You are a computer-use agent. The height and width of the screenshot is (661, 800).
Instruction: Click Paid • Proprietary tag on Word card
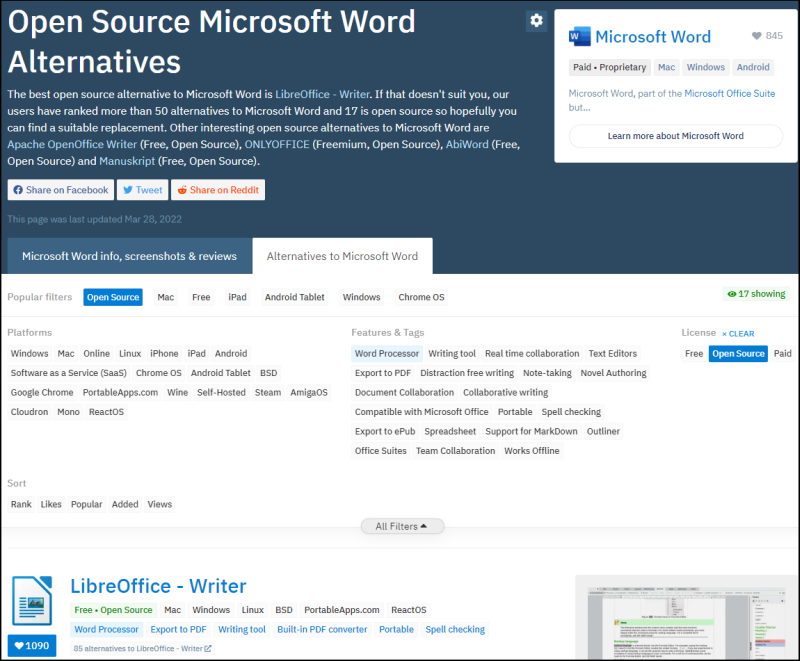(x=609, y=67)
